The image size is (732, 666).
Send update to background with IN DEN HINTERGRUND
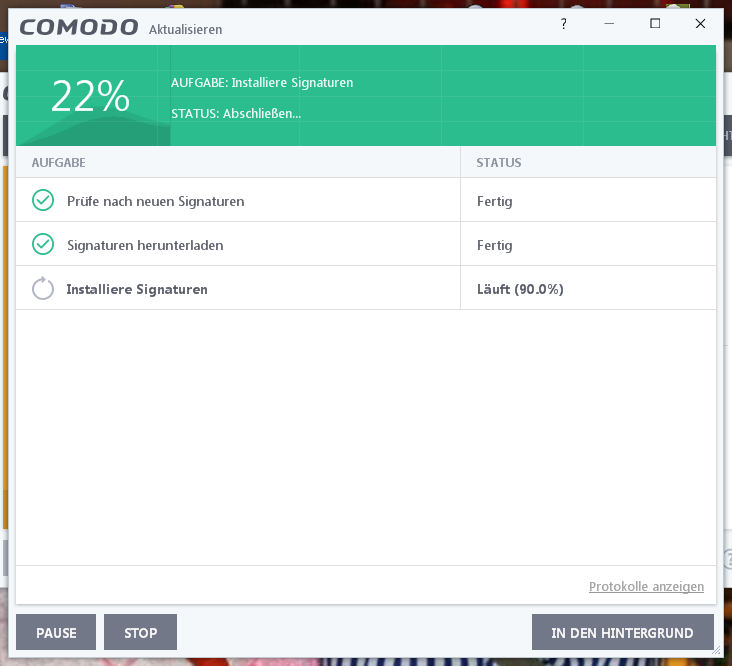(623, 632)
